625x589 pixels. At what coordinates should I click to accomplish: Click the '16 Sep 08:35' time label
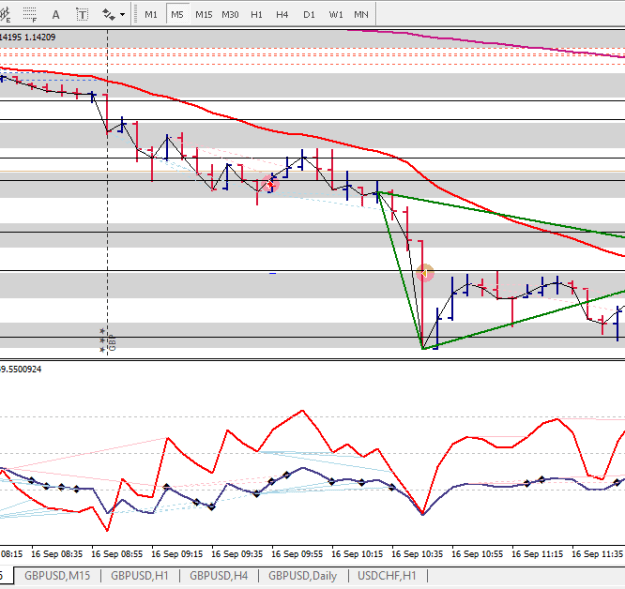point(57,554)
